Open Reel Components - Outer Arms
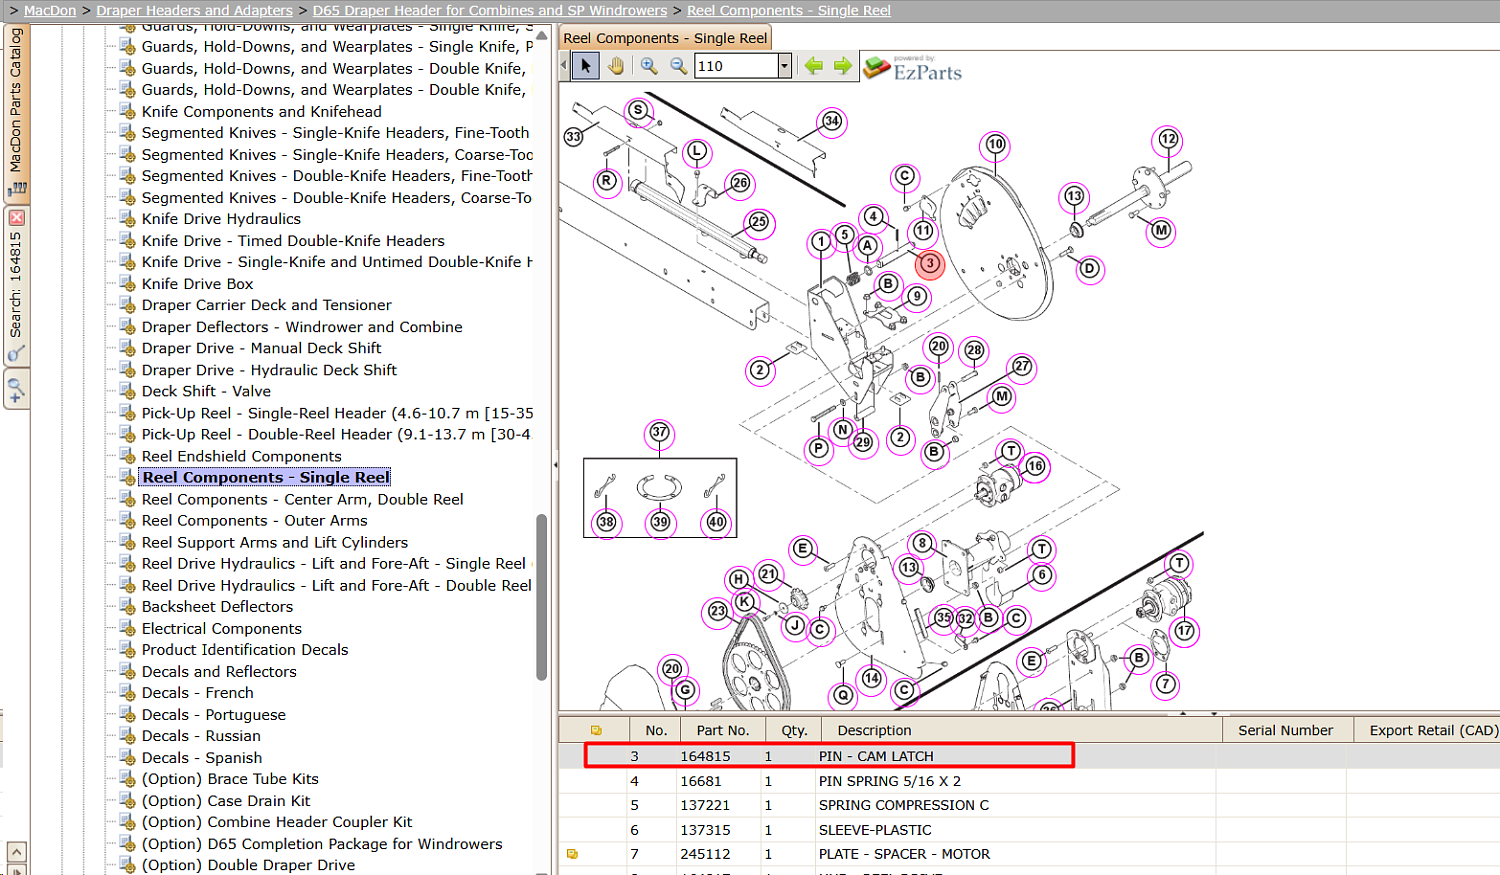Screen dimensions: 1500x875 coord(255,521)
